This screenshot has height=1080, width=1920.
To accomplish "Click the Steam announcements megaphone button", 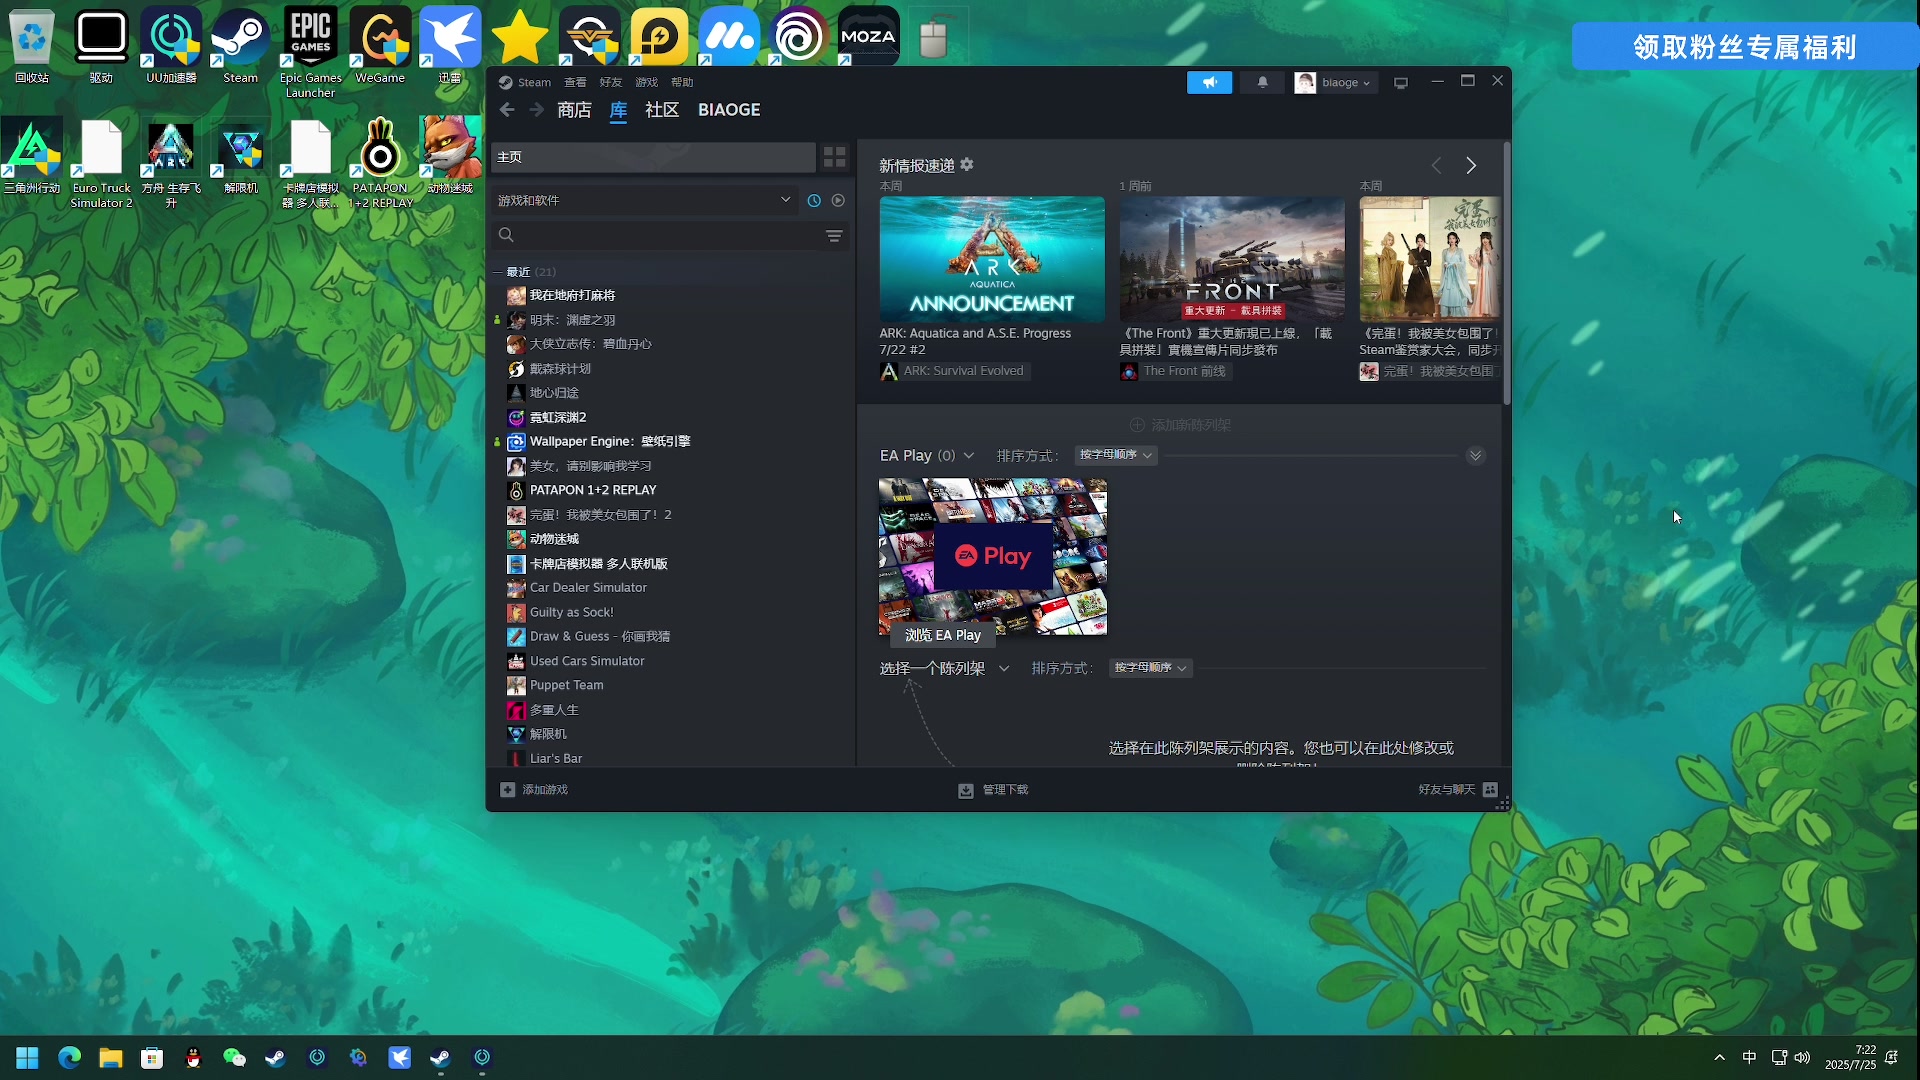I will (x=1209, y=83).
